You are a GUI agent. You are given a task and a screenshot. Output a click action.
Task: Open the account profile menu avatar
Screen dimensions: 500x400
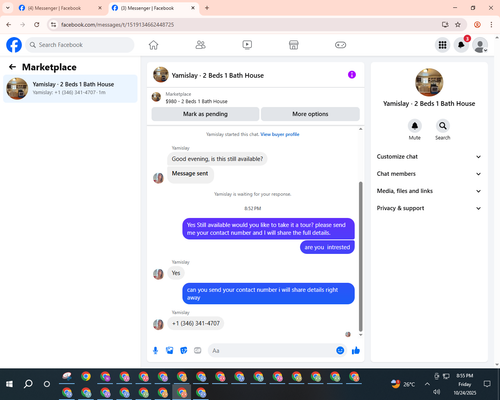click(480, 45)
